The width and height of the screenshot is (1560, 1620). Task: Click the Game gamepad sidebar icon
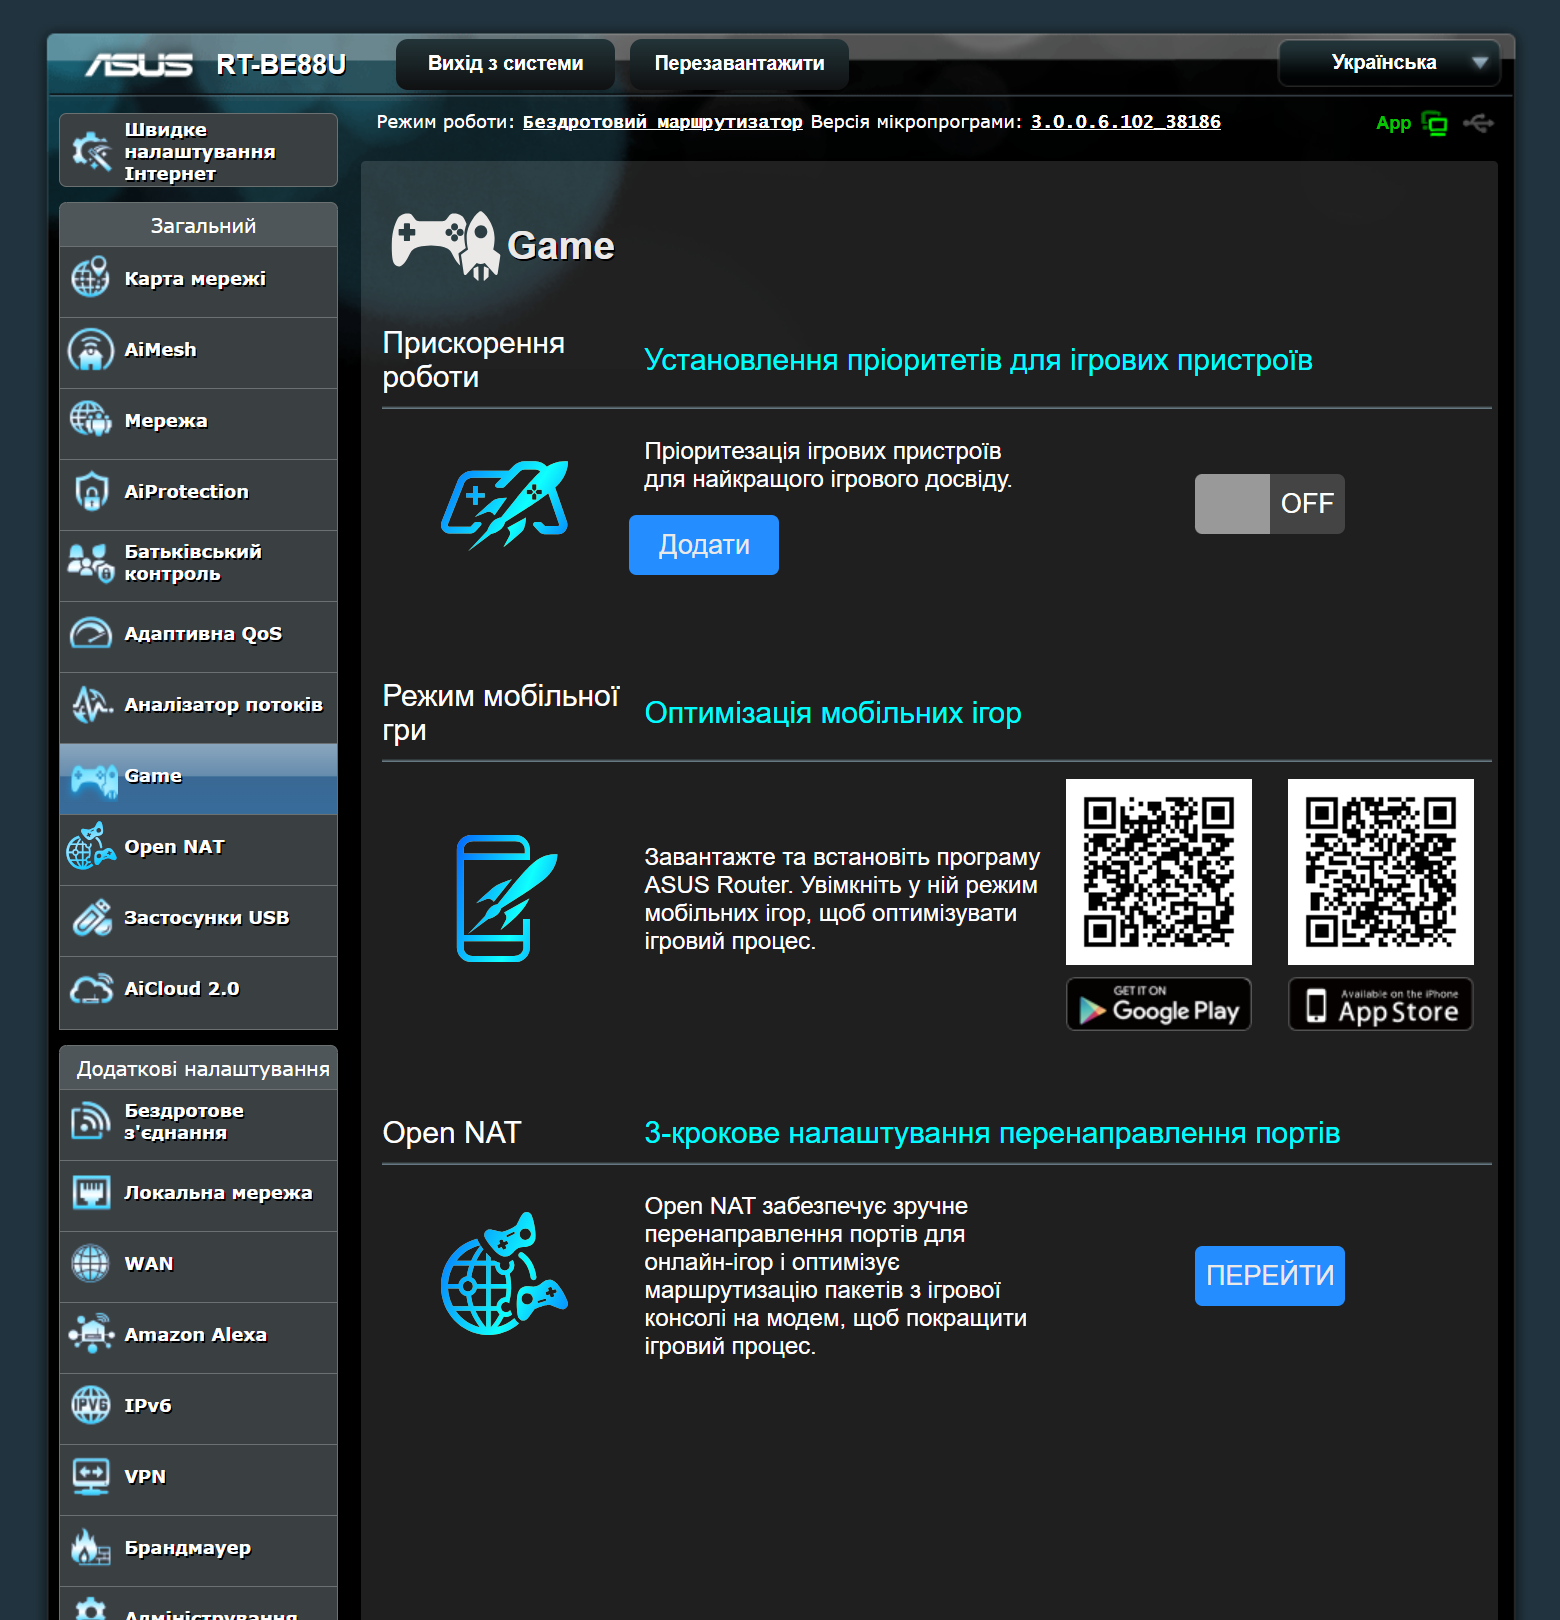(93, 780)
